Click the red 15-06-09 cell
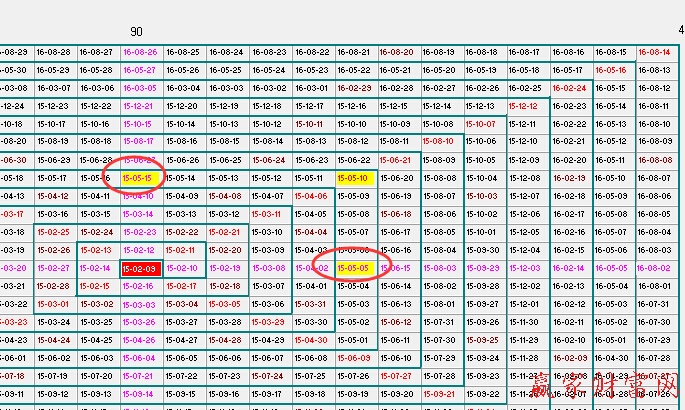Image resolution: width=685 pixels, height=410 pixels. 354,358
